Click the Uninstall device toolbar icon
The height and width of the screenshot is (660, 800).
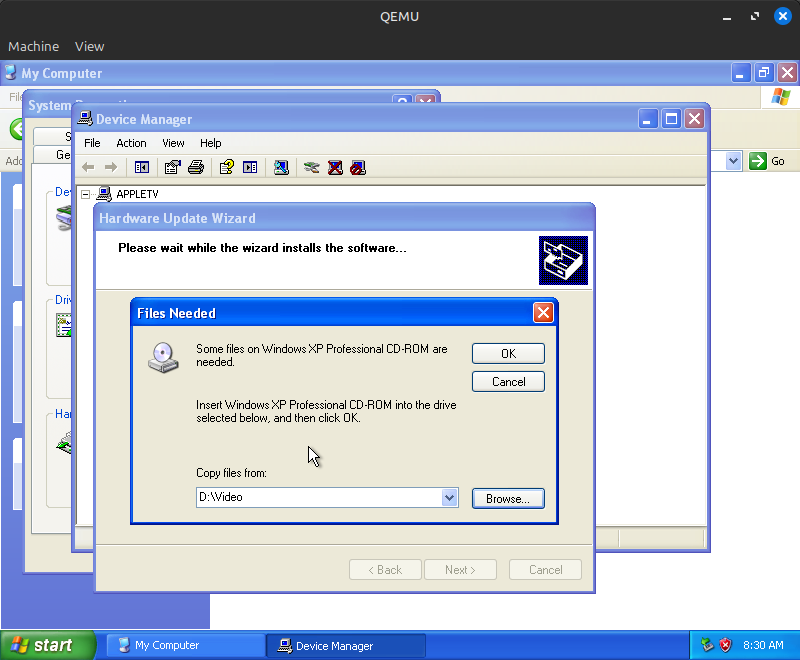pos(335,167)
